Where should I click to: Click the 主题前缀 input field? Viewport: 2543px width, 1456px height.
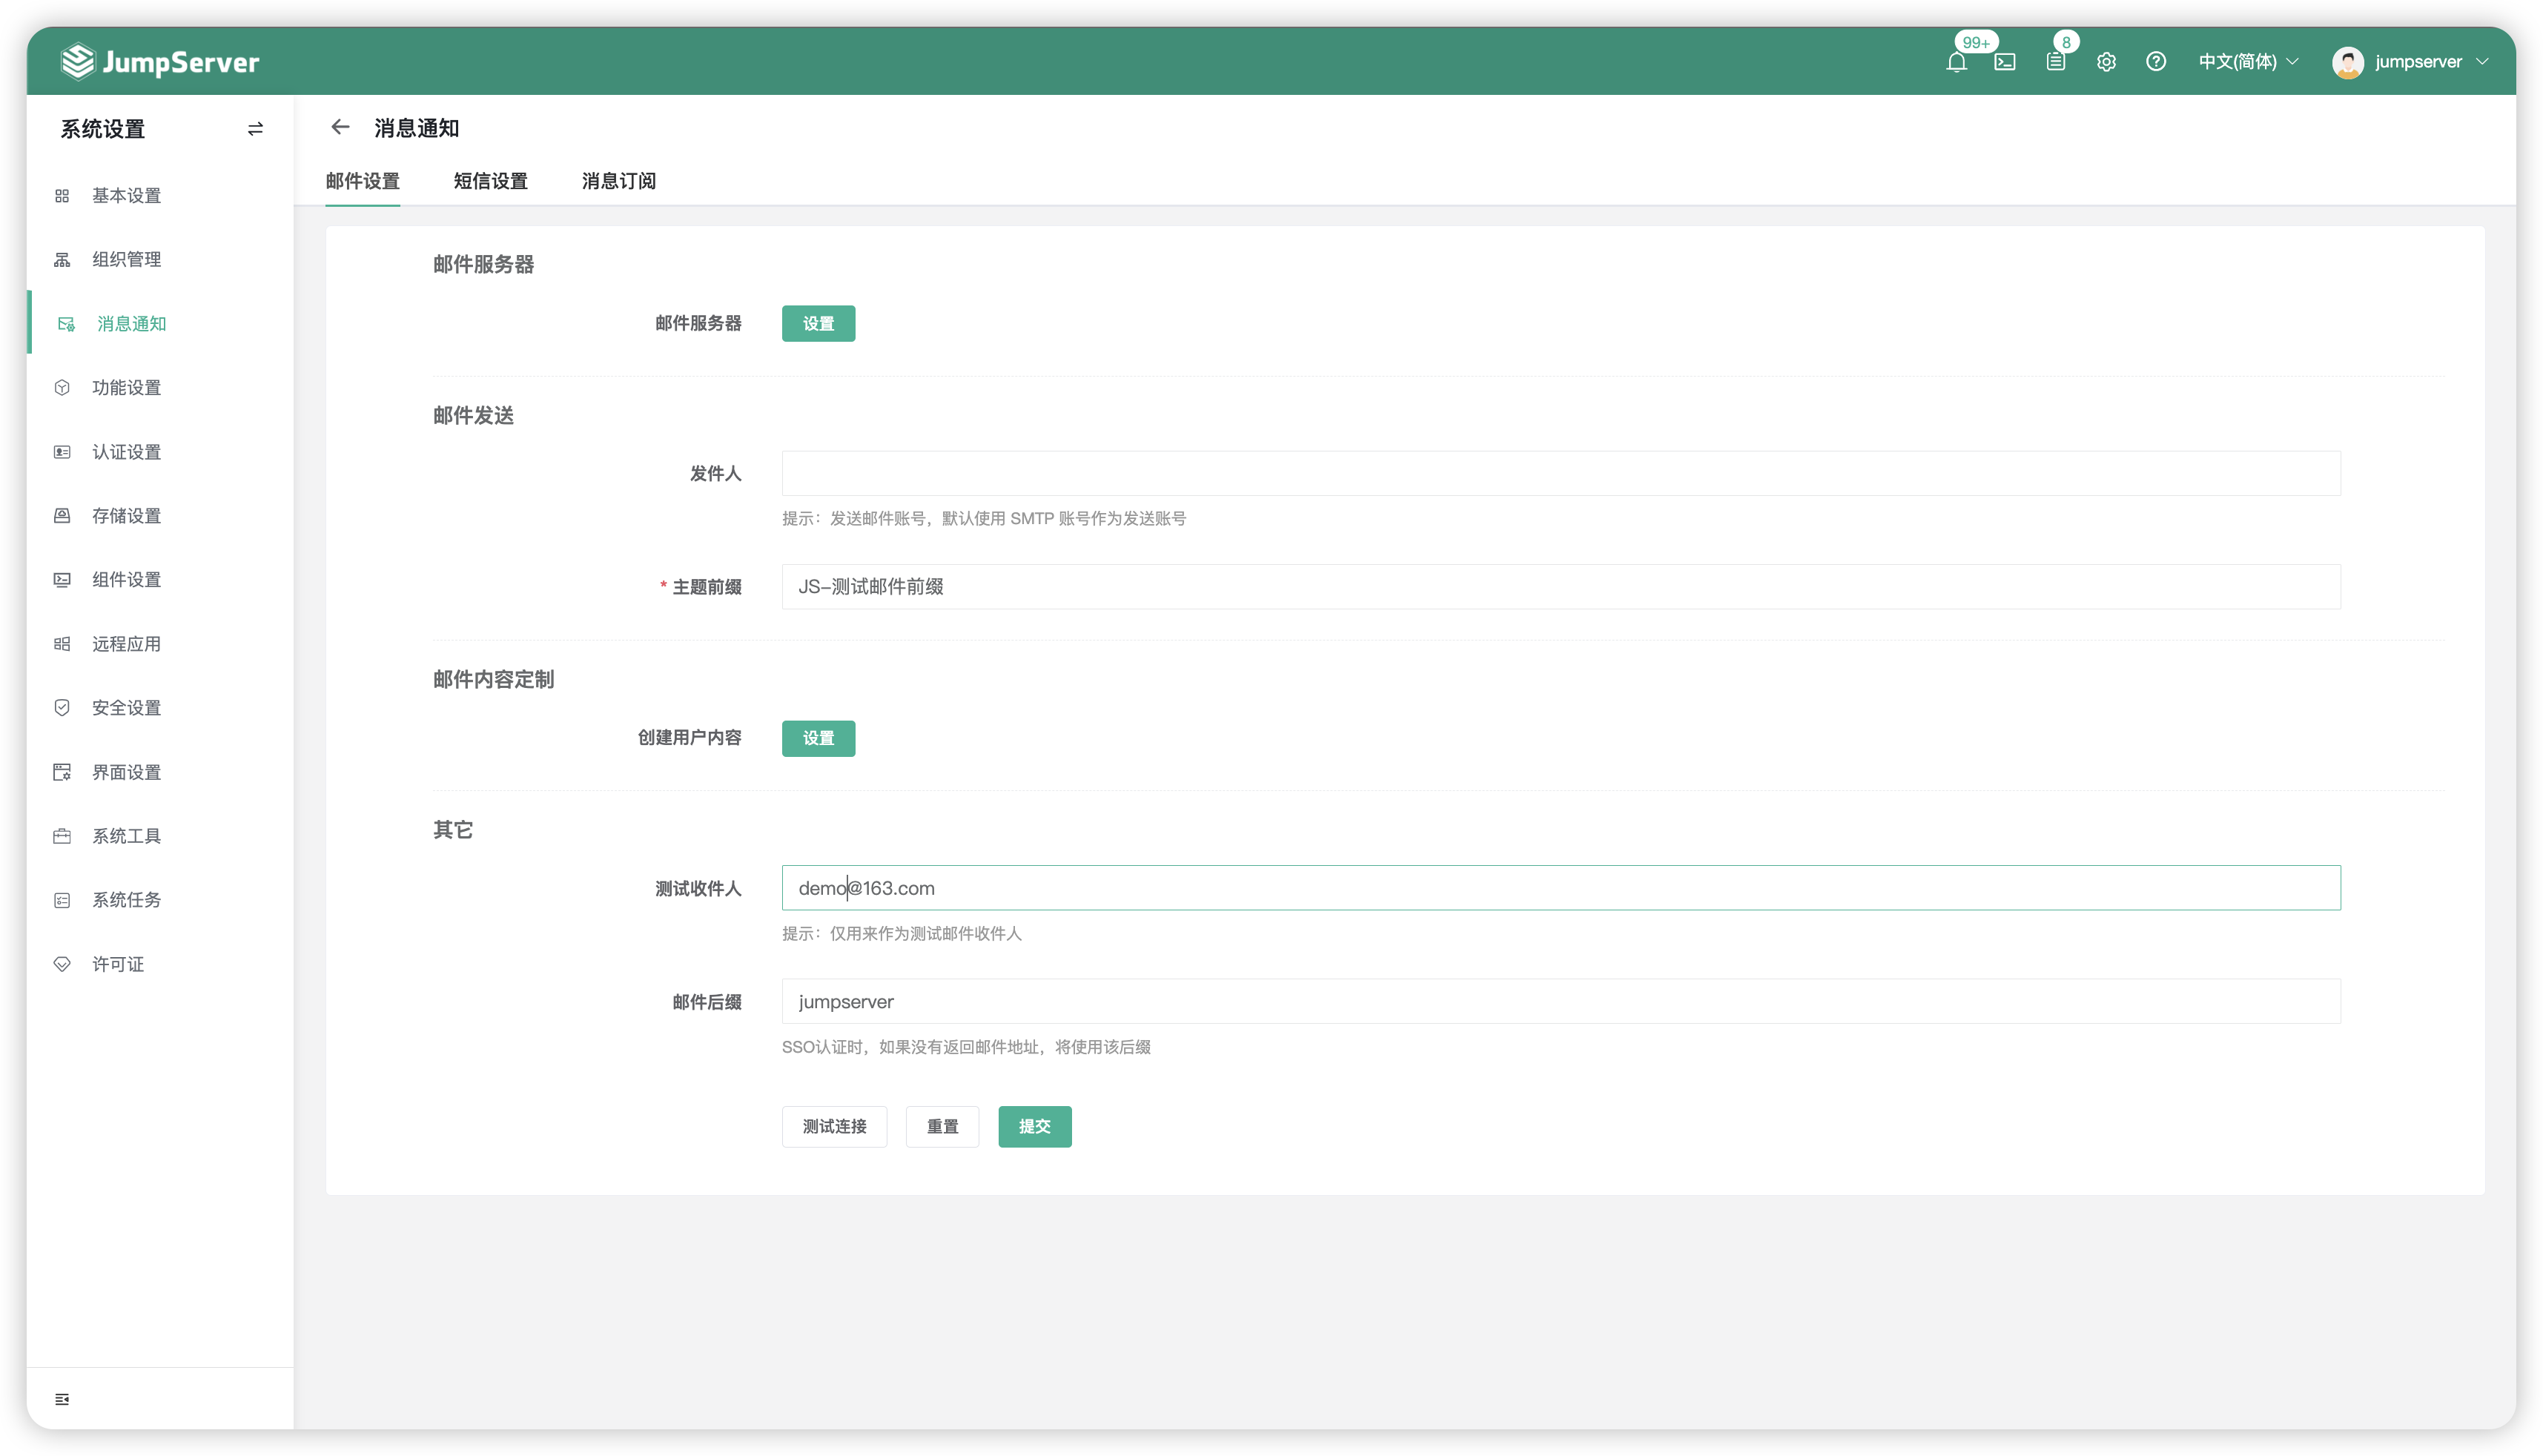[1561, 587]
